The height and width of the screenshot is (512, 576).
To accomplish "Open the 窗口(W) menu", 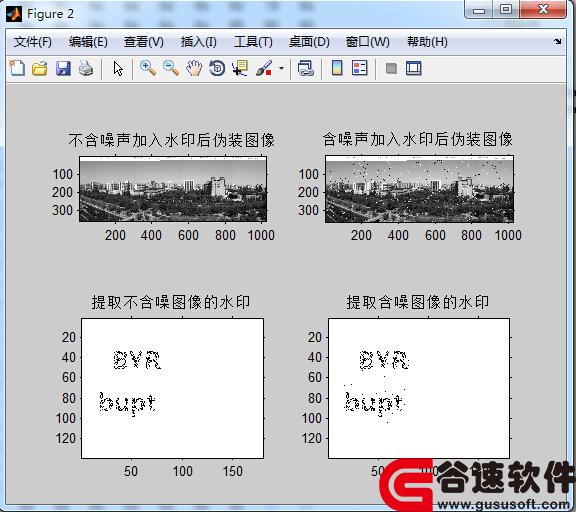I will click(367, 42).
